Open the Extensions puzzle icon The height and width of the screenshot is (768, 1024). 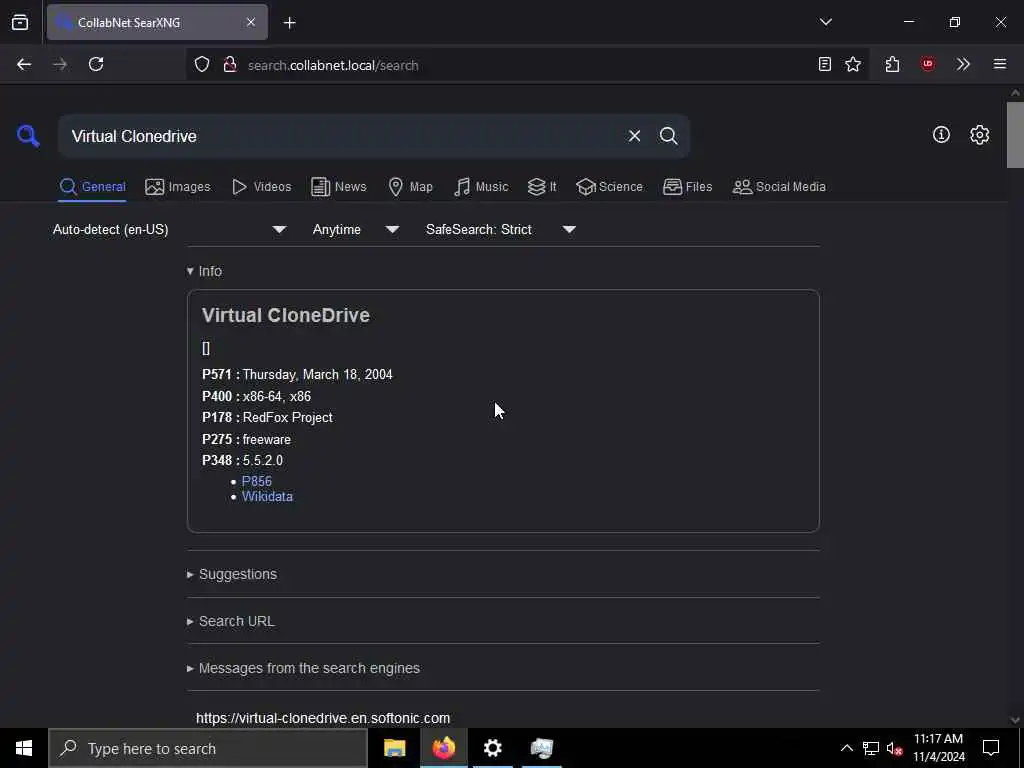[893, 64]
